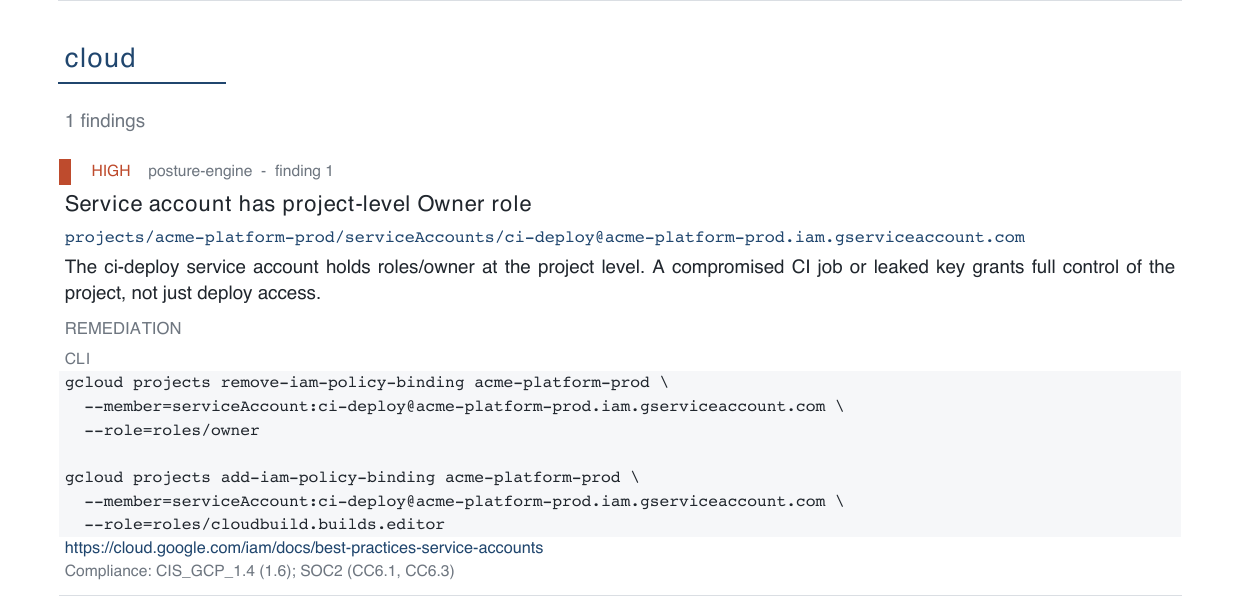Viewport: 1241px width, 605px height.
Task: Click the CLI label above code block
Action: click(78, 357)
